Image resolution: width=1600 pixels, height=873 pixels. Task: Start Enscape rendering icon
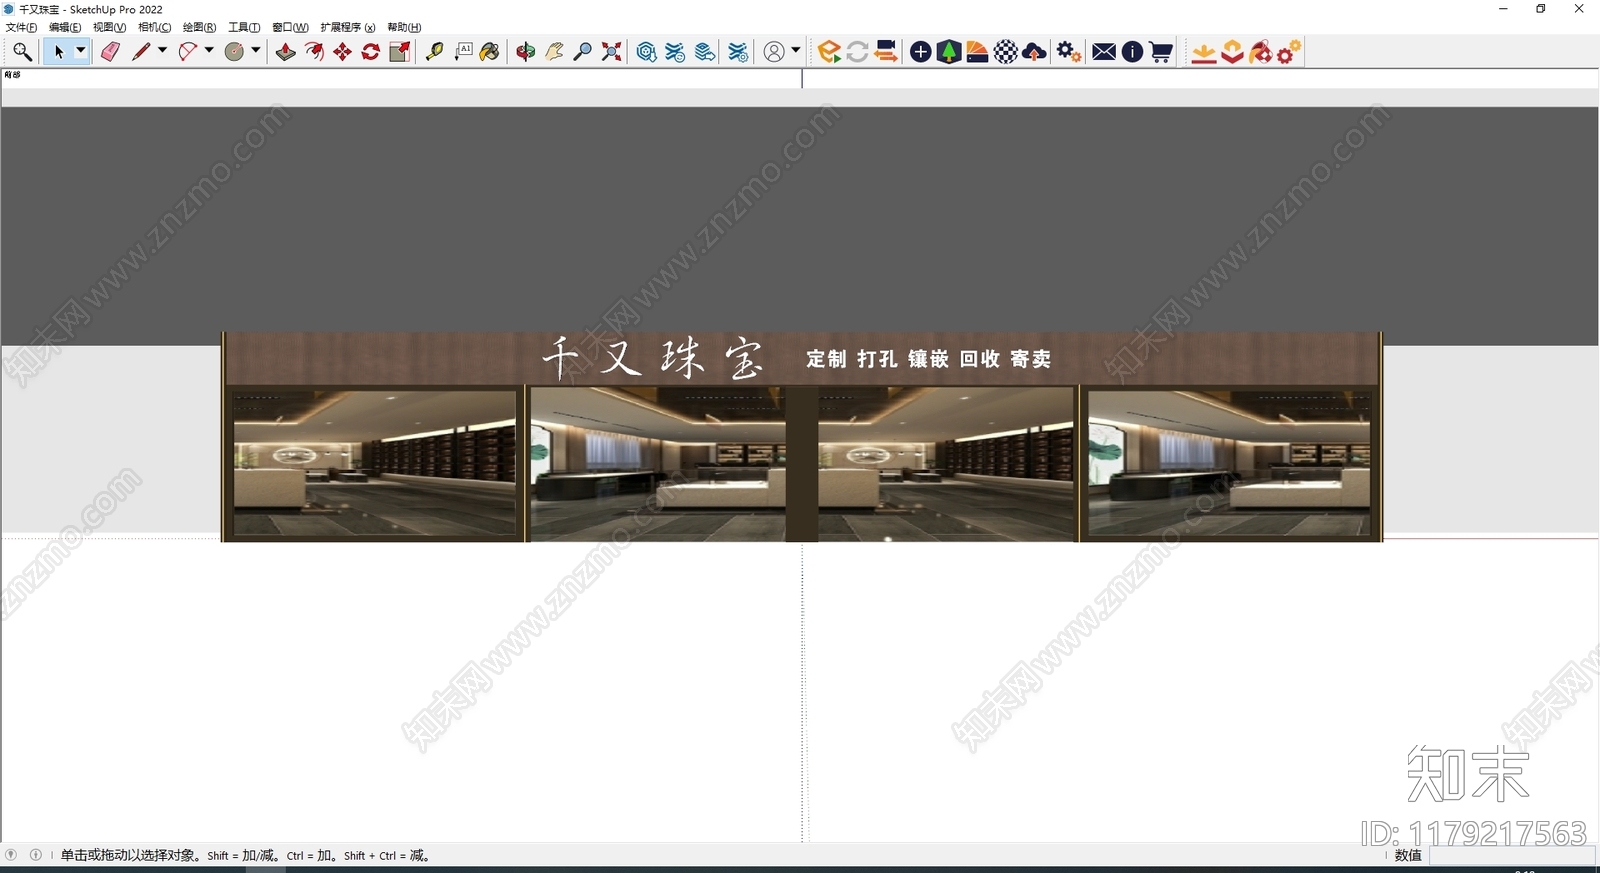coord(829,52)
